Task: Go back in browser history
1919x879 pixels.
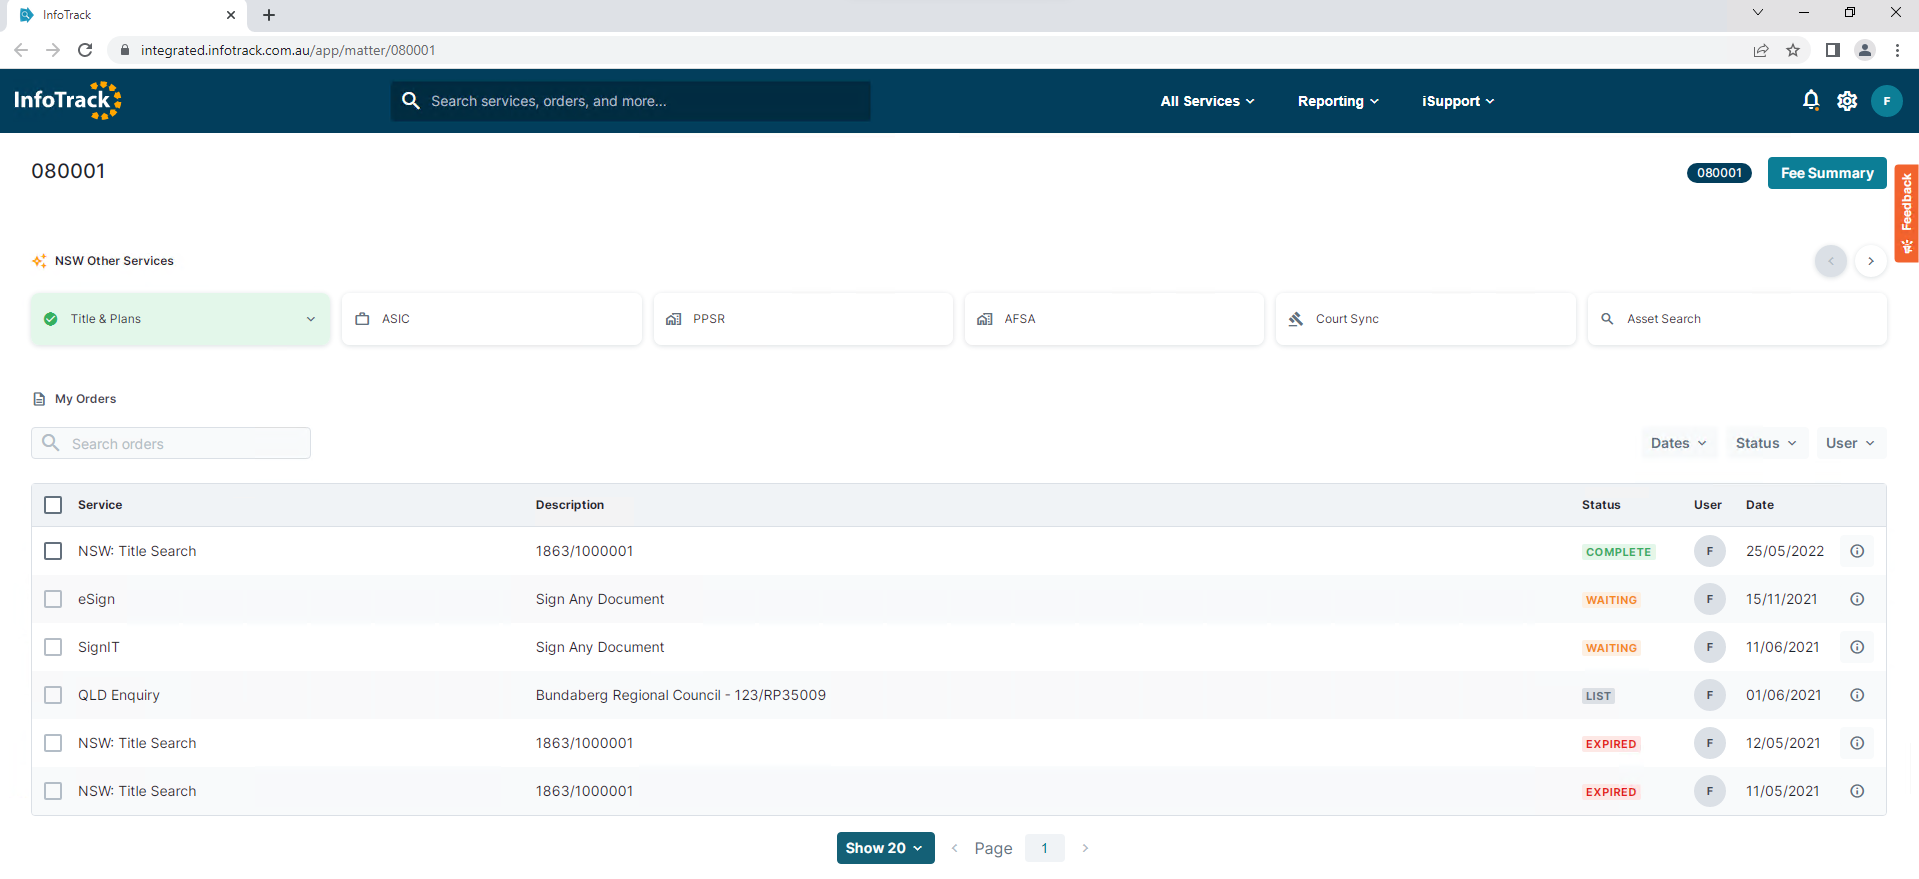Action: click(21, 50)
